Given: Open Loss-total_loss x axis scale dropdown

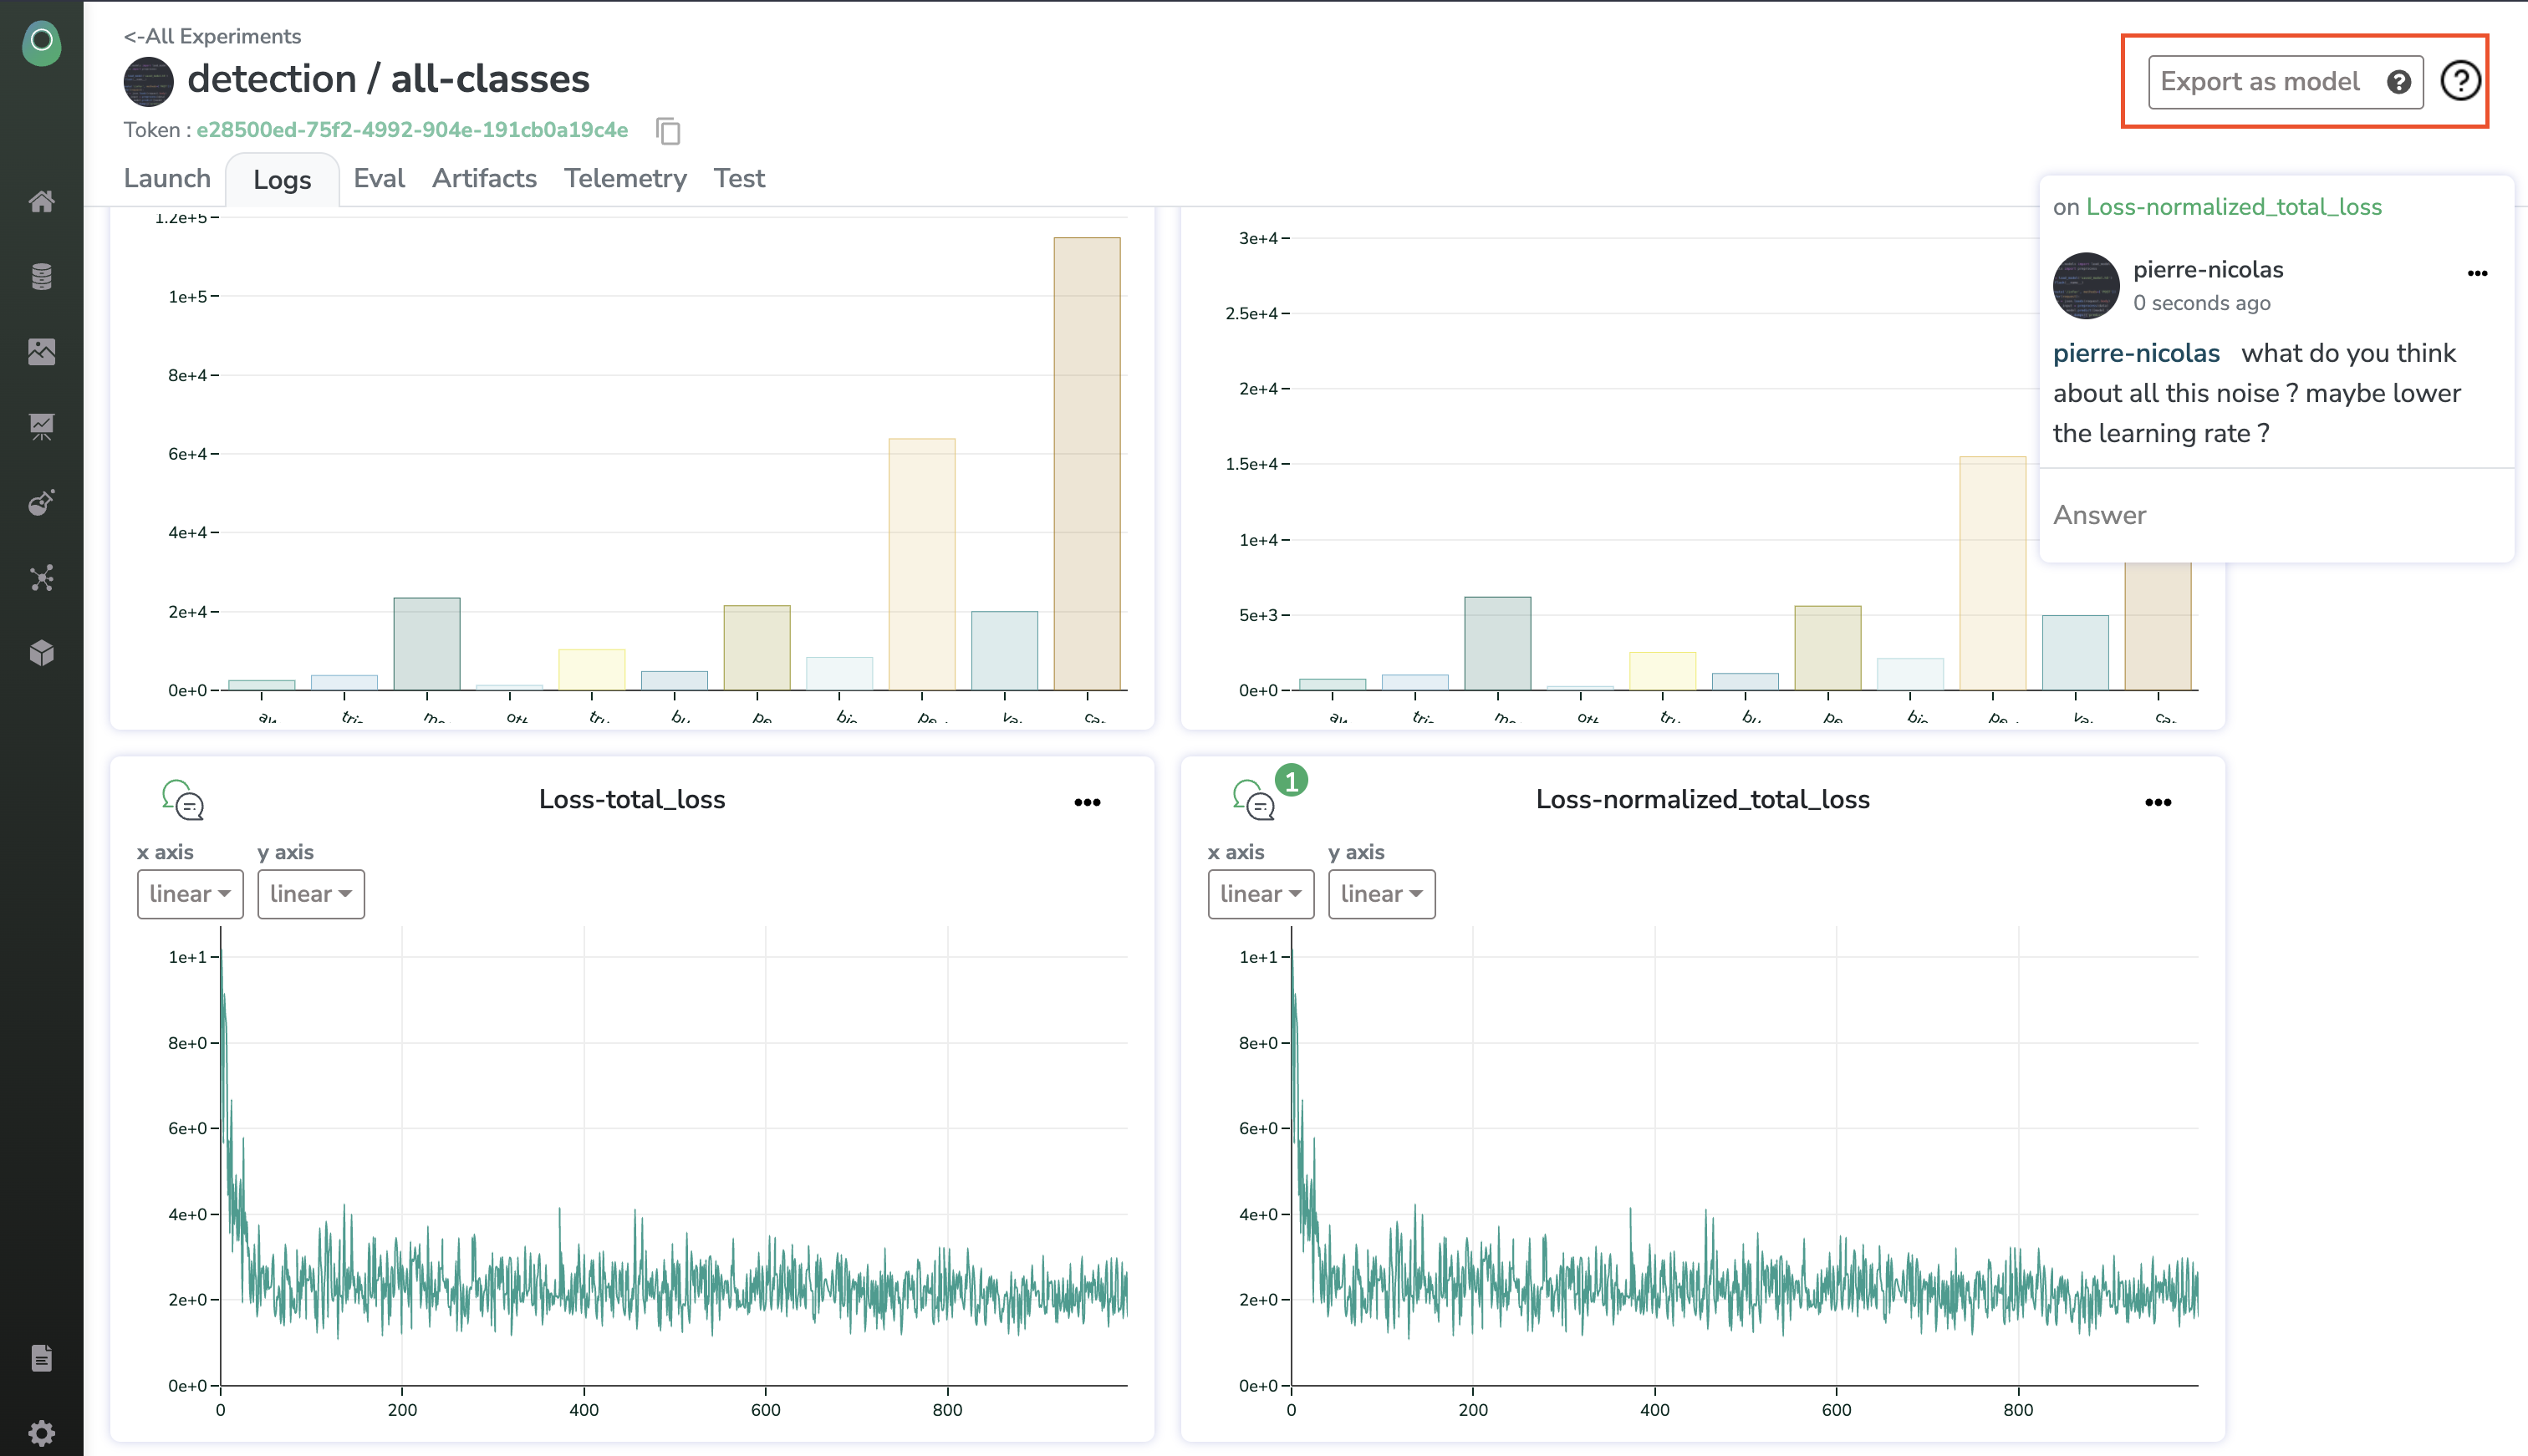Looking at the screenshot, I should 190,894.
